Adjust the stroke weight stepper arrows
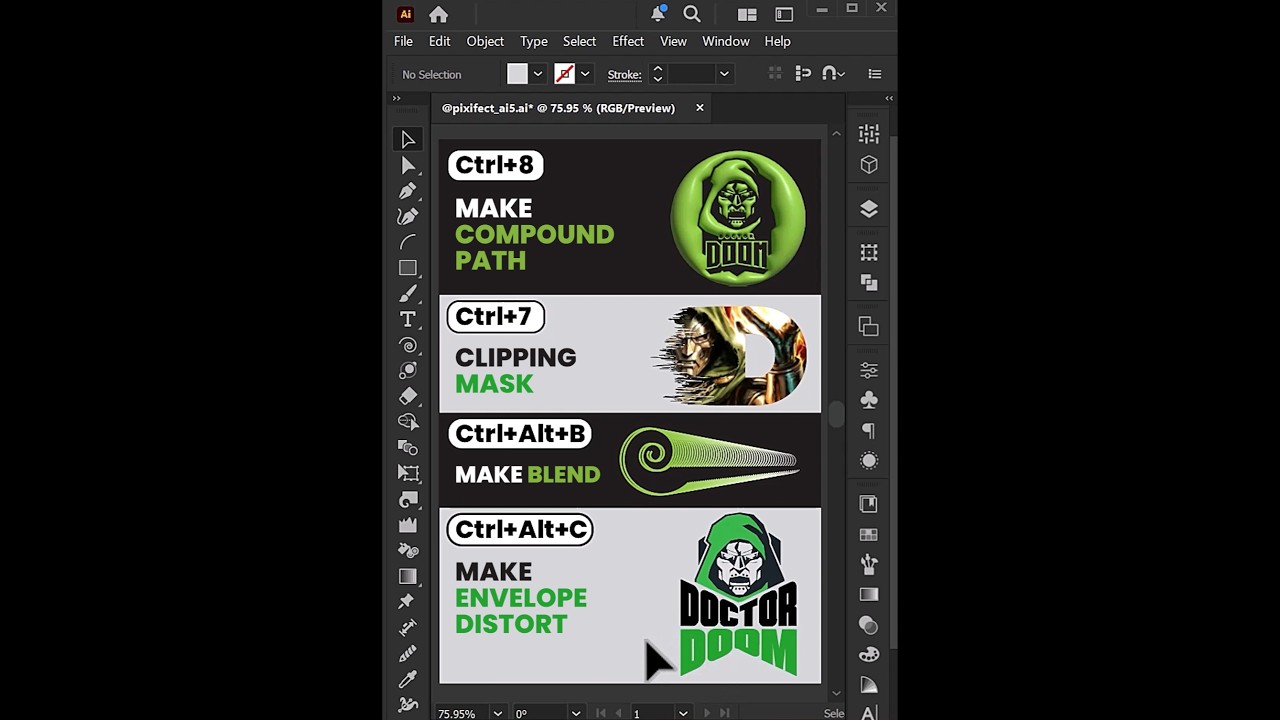Viewport: 1280px width, 720px height. pos(657,74)
